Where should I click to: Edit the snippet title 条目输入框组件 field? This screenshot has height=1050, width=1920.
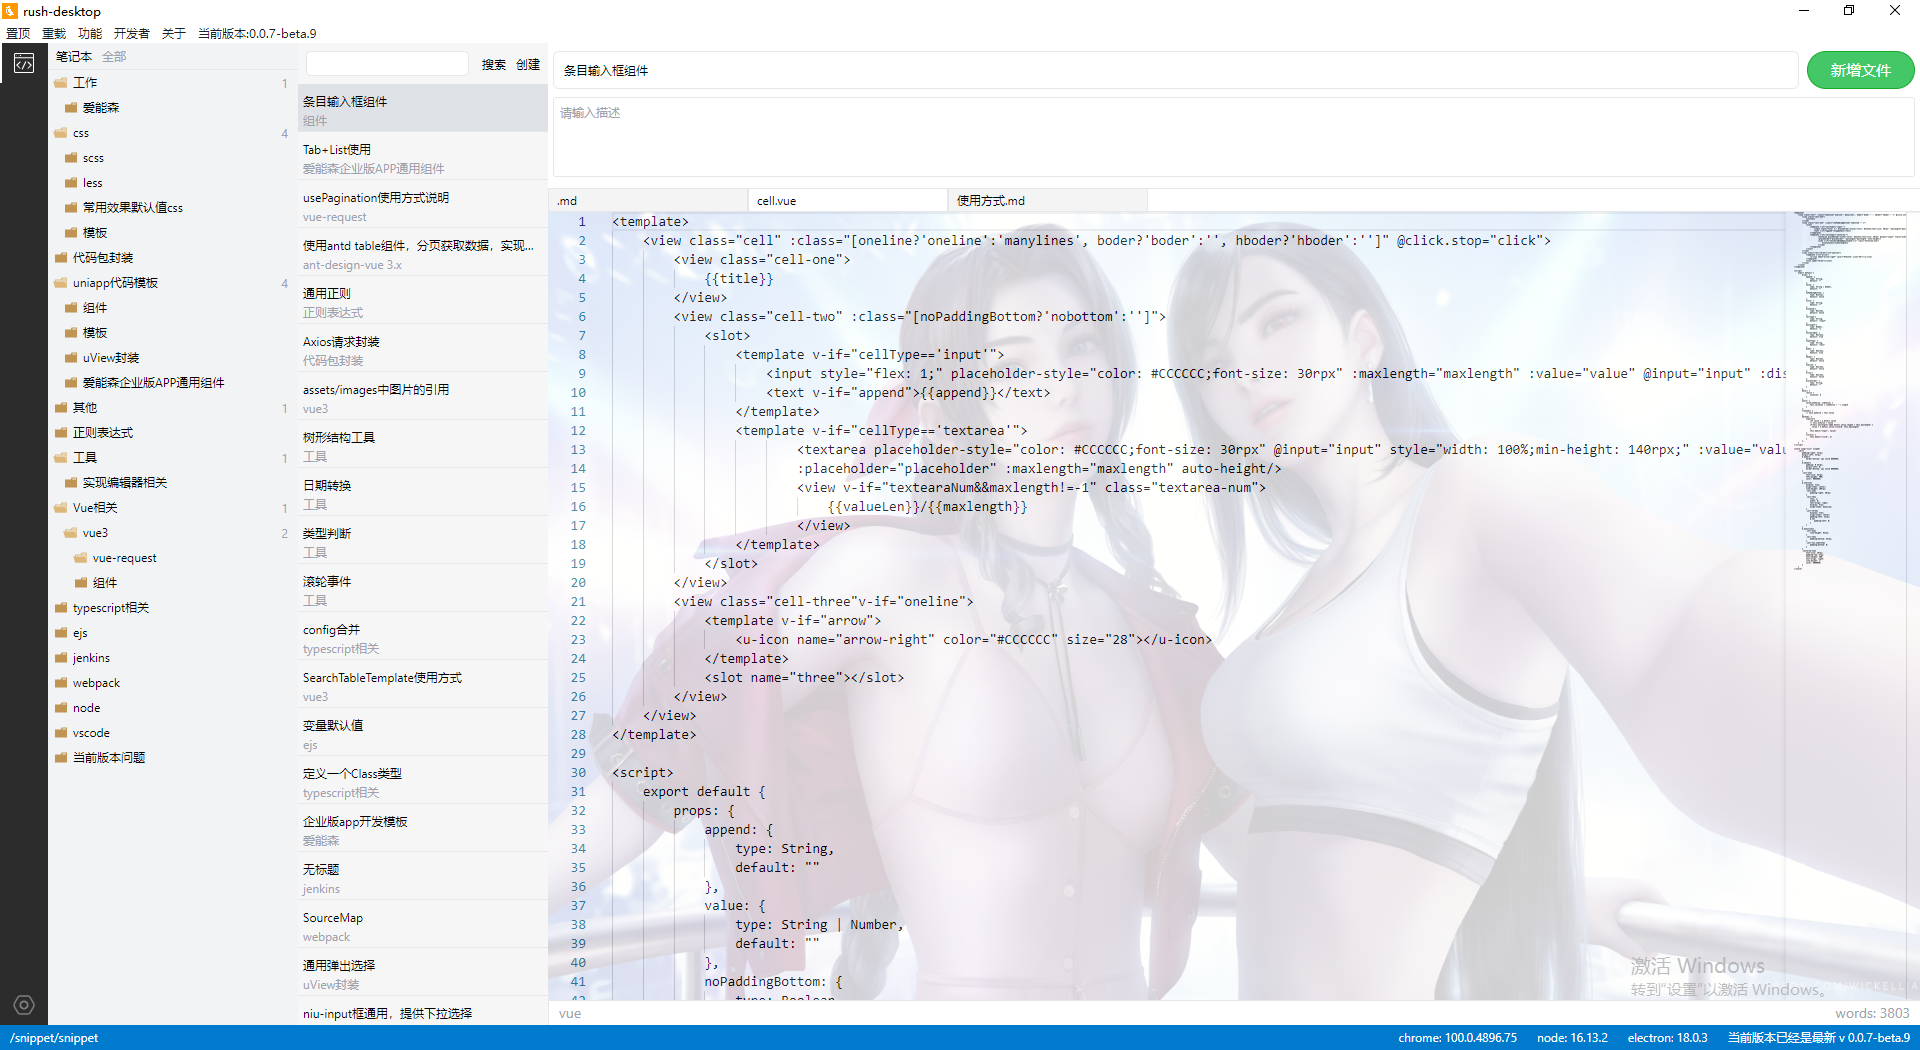pos(1176,71)
